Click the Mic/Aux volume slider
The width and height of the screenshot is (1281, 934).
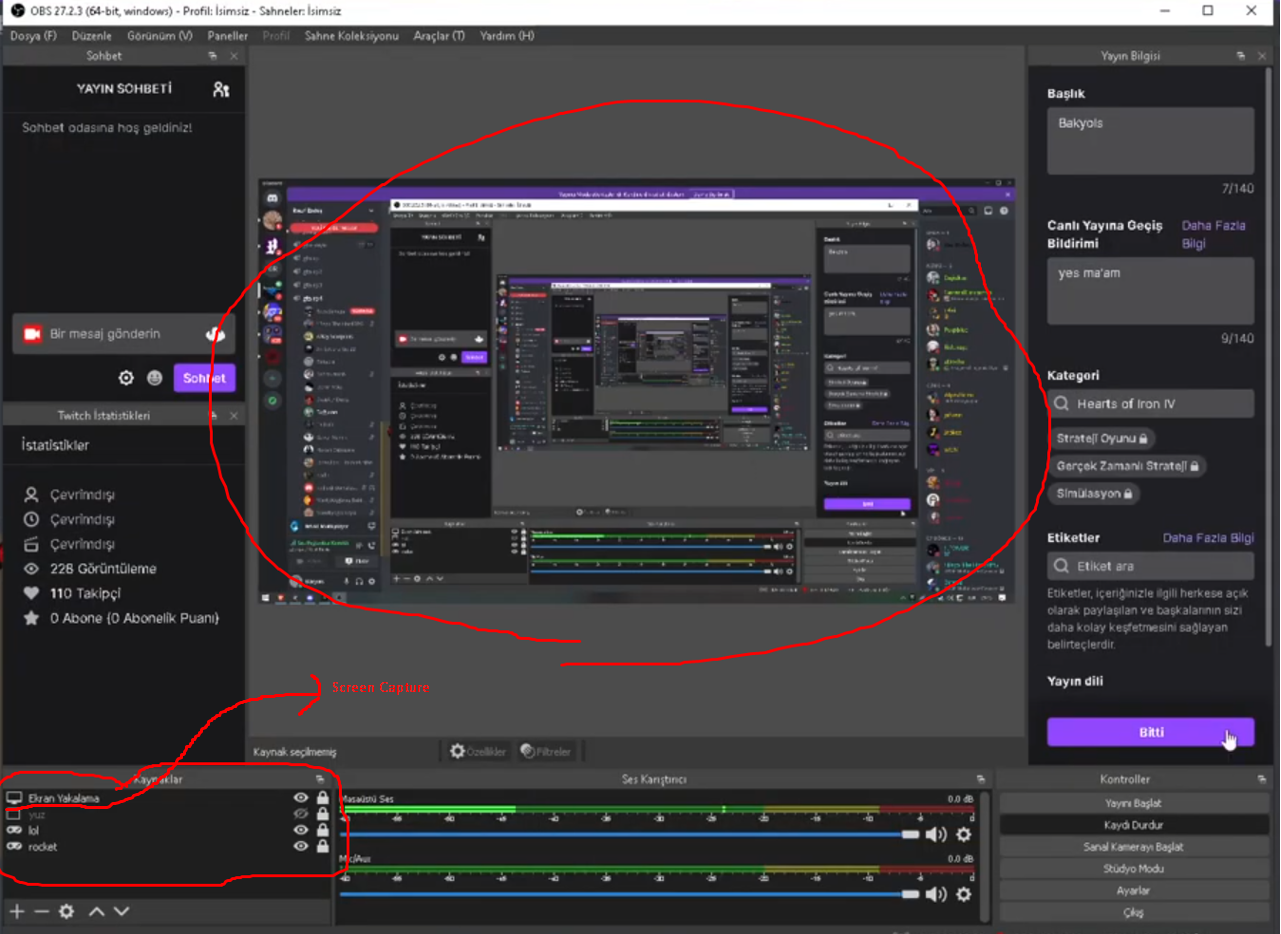point(631,894)
